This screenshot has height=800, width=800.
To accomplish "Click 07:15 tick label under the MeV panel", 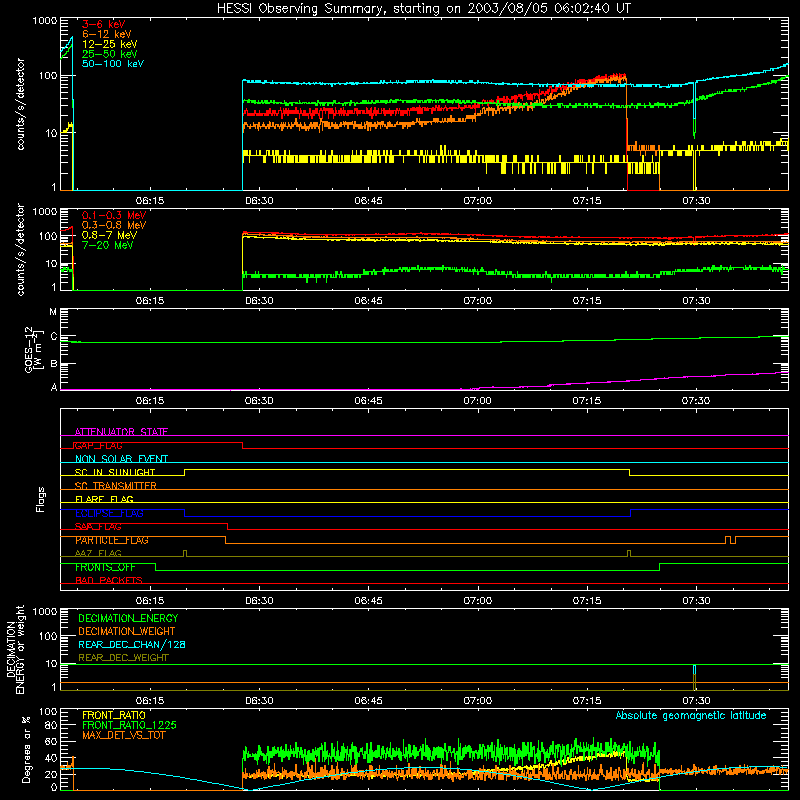I will 587,301.
